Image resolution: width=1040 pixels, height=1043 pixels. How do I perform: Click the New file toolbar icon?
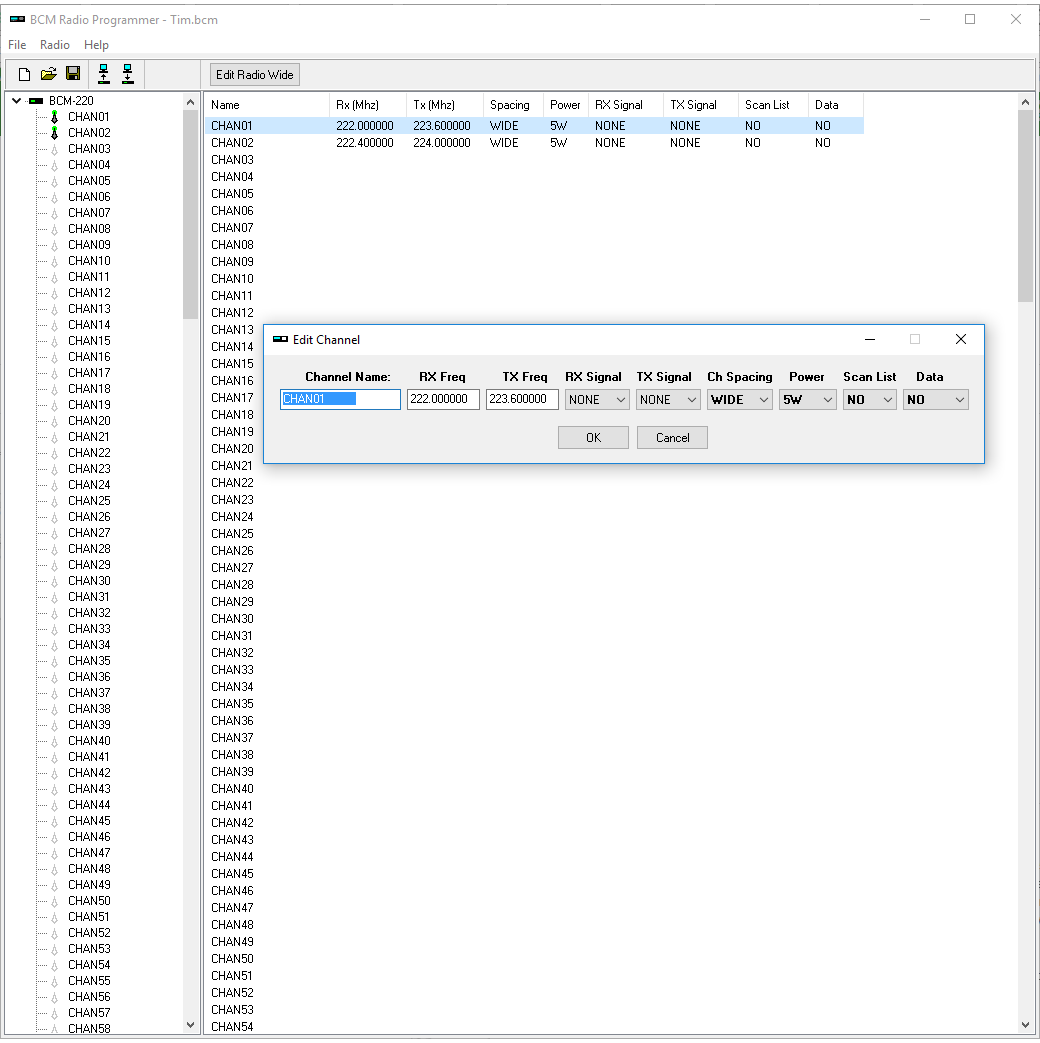point(25,74)
